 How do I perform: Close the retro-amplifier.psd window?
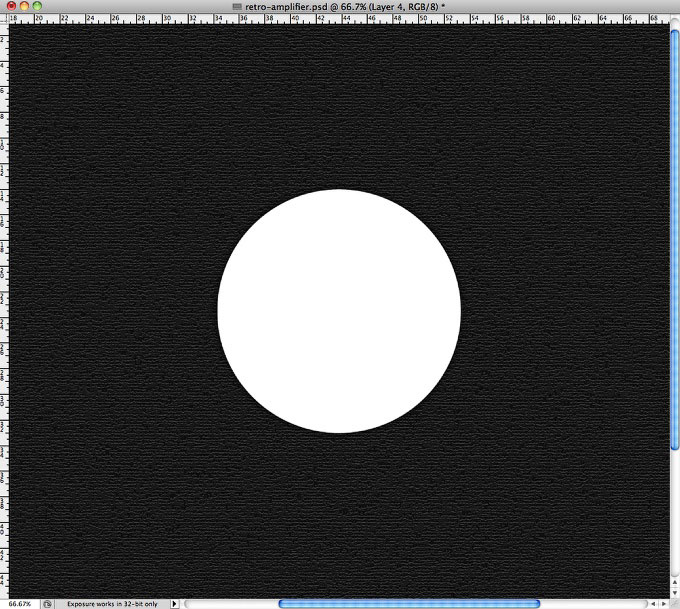[12, 6]
